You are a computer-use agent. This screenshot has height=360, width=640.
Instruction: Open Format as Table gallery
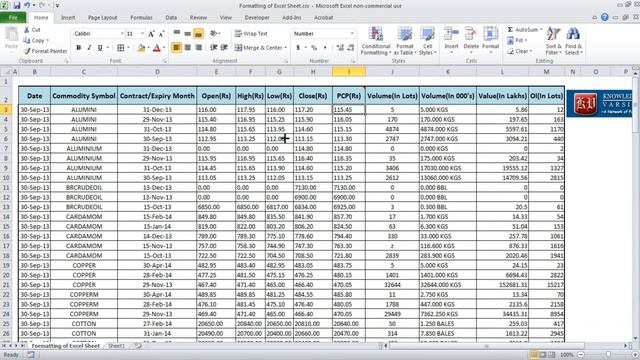(404, 41)
